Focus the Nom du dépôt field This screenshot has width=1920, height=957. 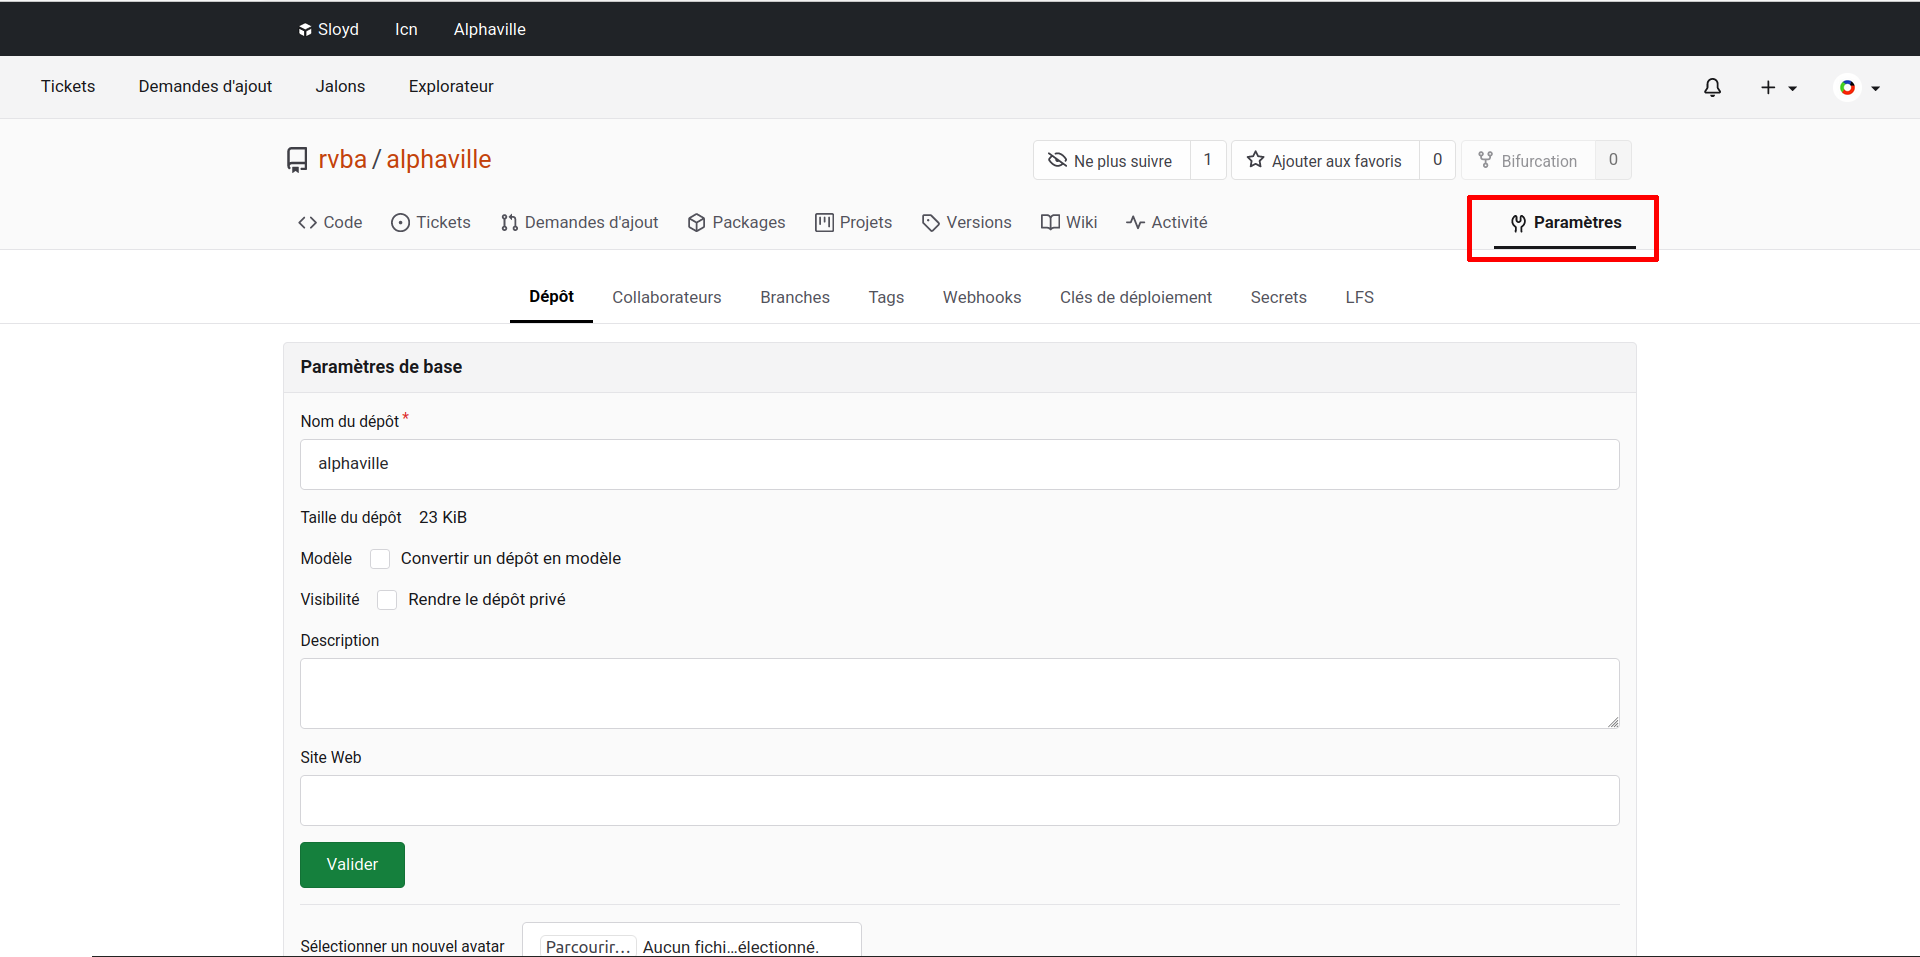(x=959, y=464)
